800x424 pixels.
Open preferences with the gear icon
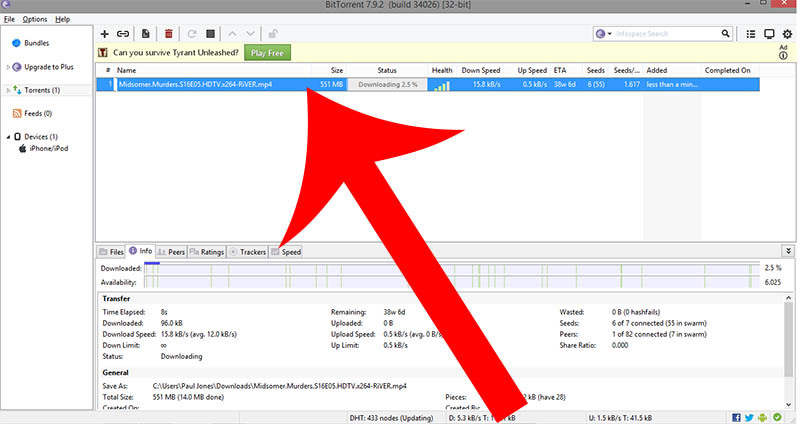pyautogui.click(x=787, y=34)
